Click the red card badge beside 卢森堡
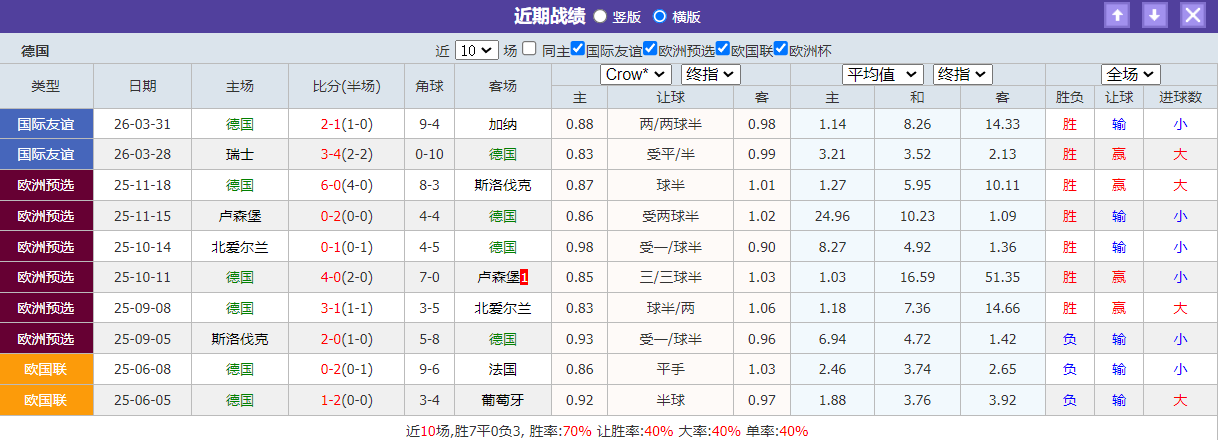Screen dimensions: 1225x440 coord(523,277)
